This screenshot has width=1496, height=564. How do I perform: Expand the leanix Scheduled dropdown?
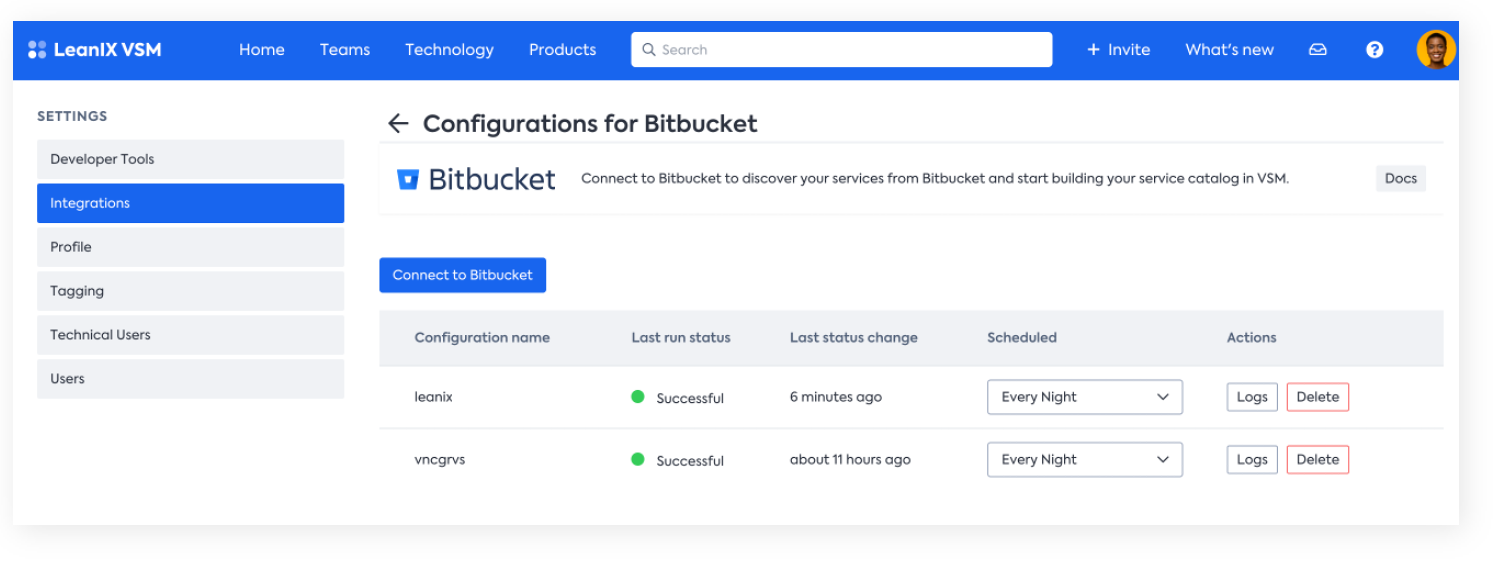tap(1085, 397)
